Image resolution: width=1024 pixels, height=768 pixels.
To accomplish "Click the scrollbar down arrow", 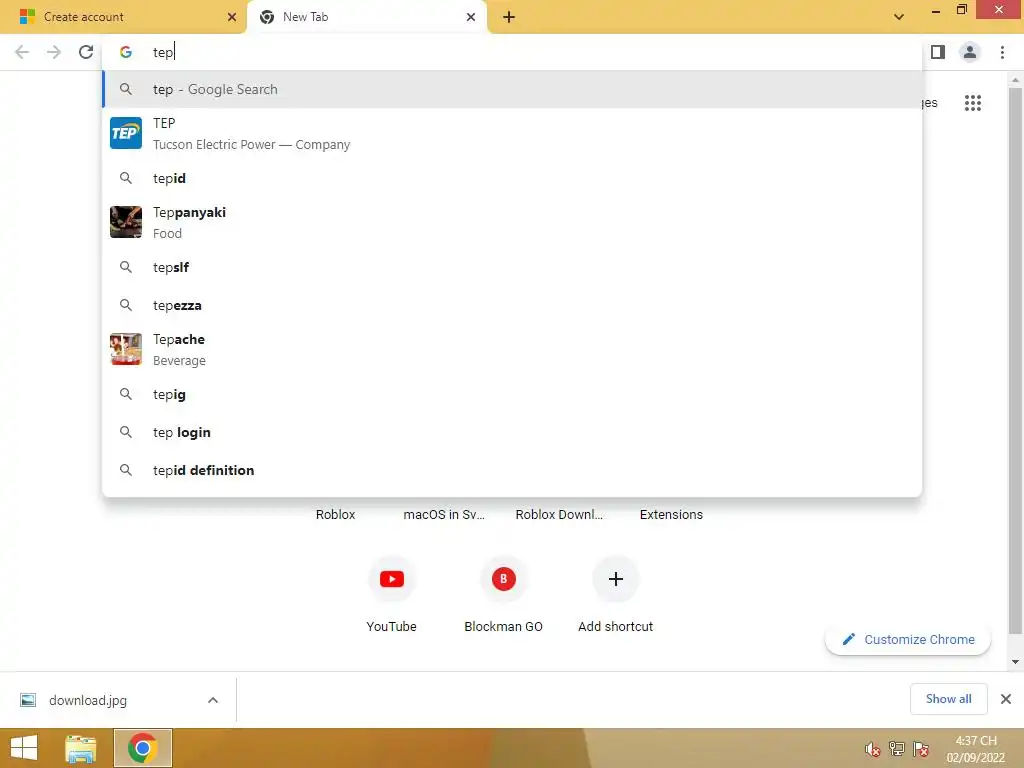I will pos(1015,662).
